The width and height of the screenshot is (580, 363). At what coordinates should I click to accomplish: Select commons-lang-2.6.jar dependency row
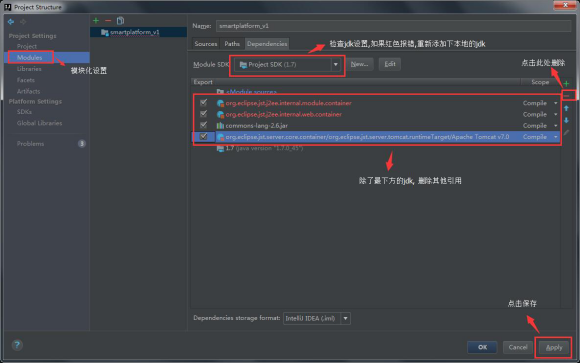click(x=375, y=125)
